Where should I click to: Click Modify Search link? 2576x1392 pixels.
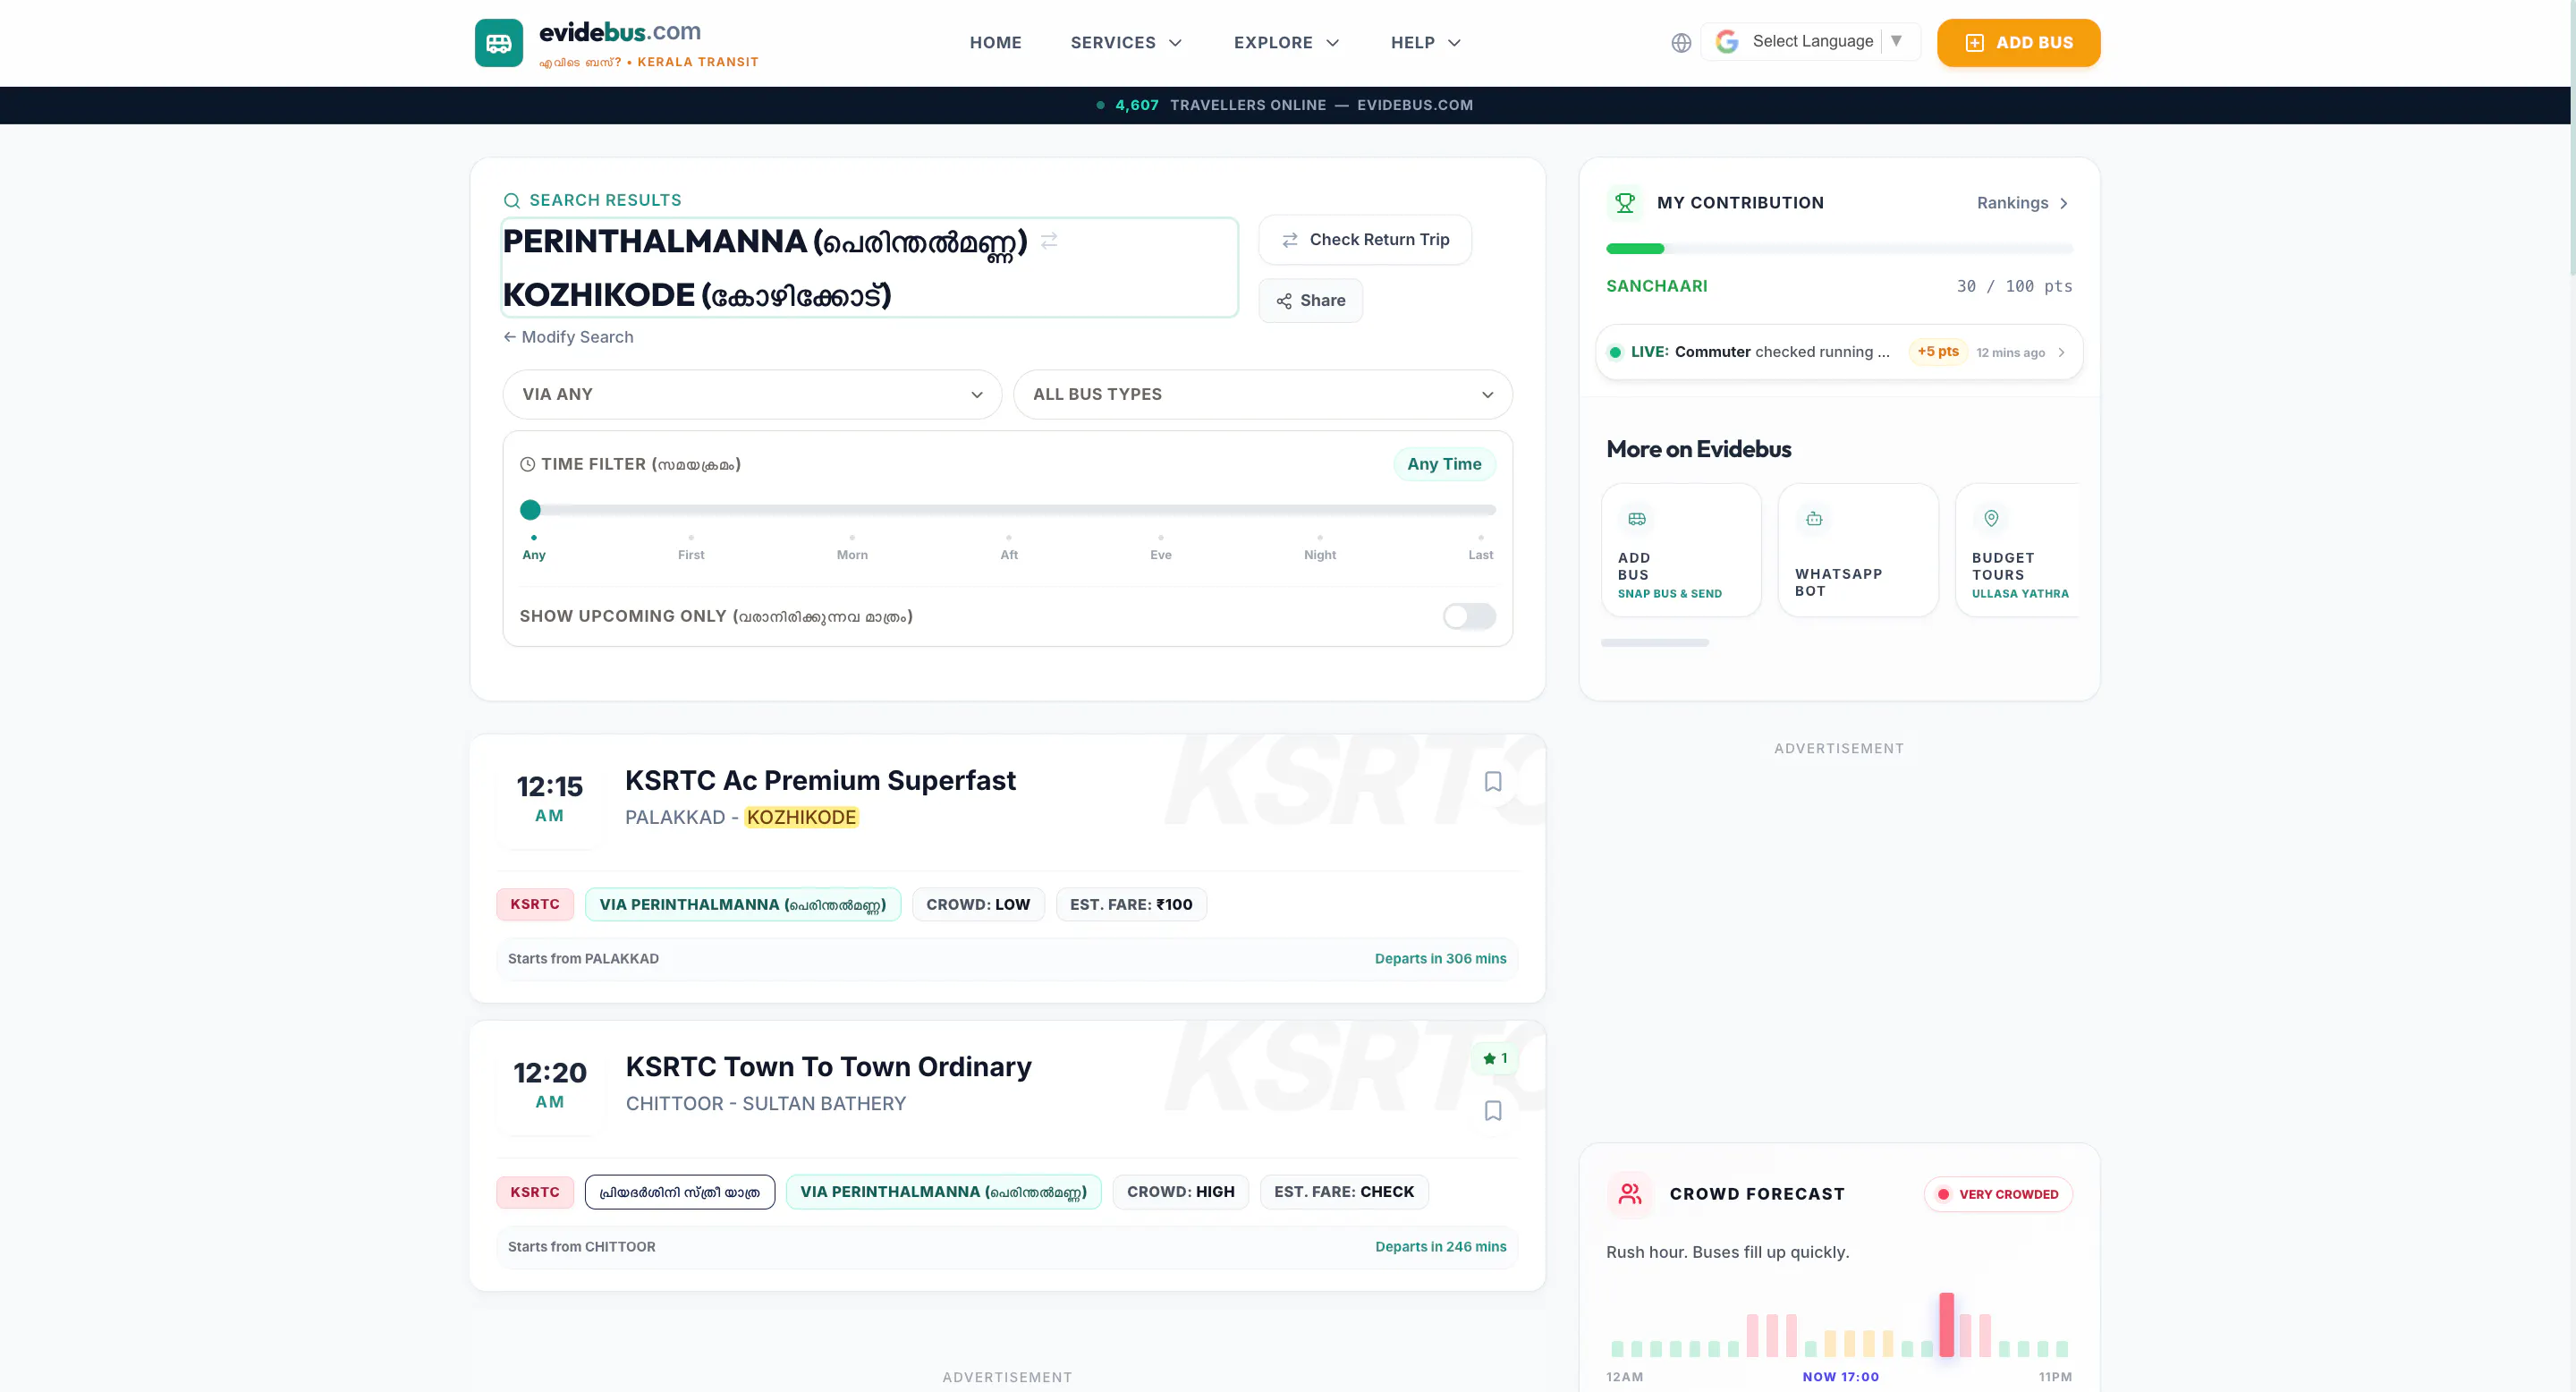pyautogui.click(x=568, y=338)
